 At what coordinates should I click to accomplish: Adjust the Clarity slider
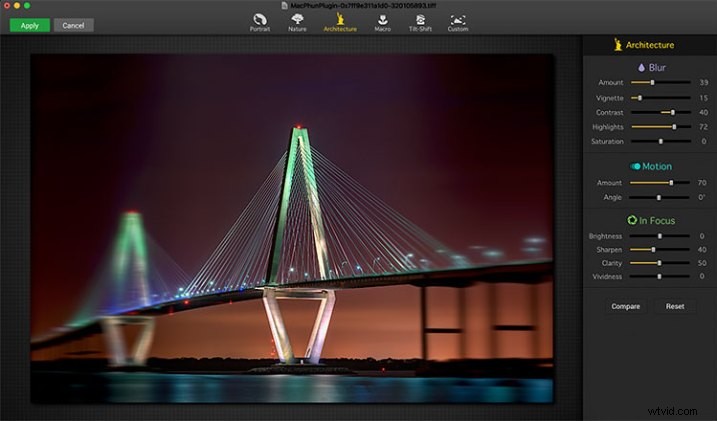coord(659,263)
